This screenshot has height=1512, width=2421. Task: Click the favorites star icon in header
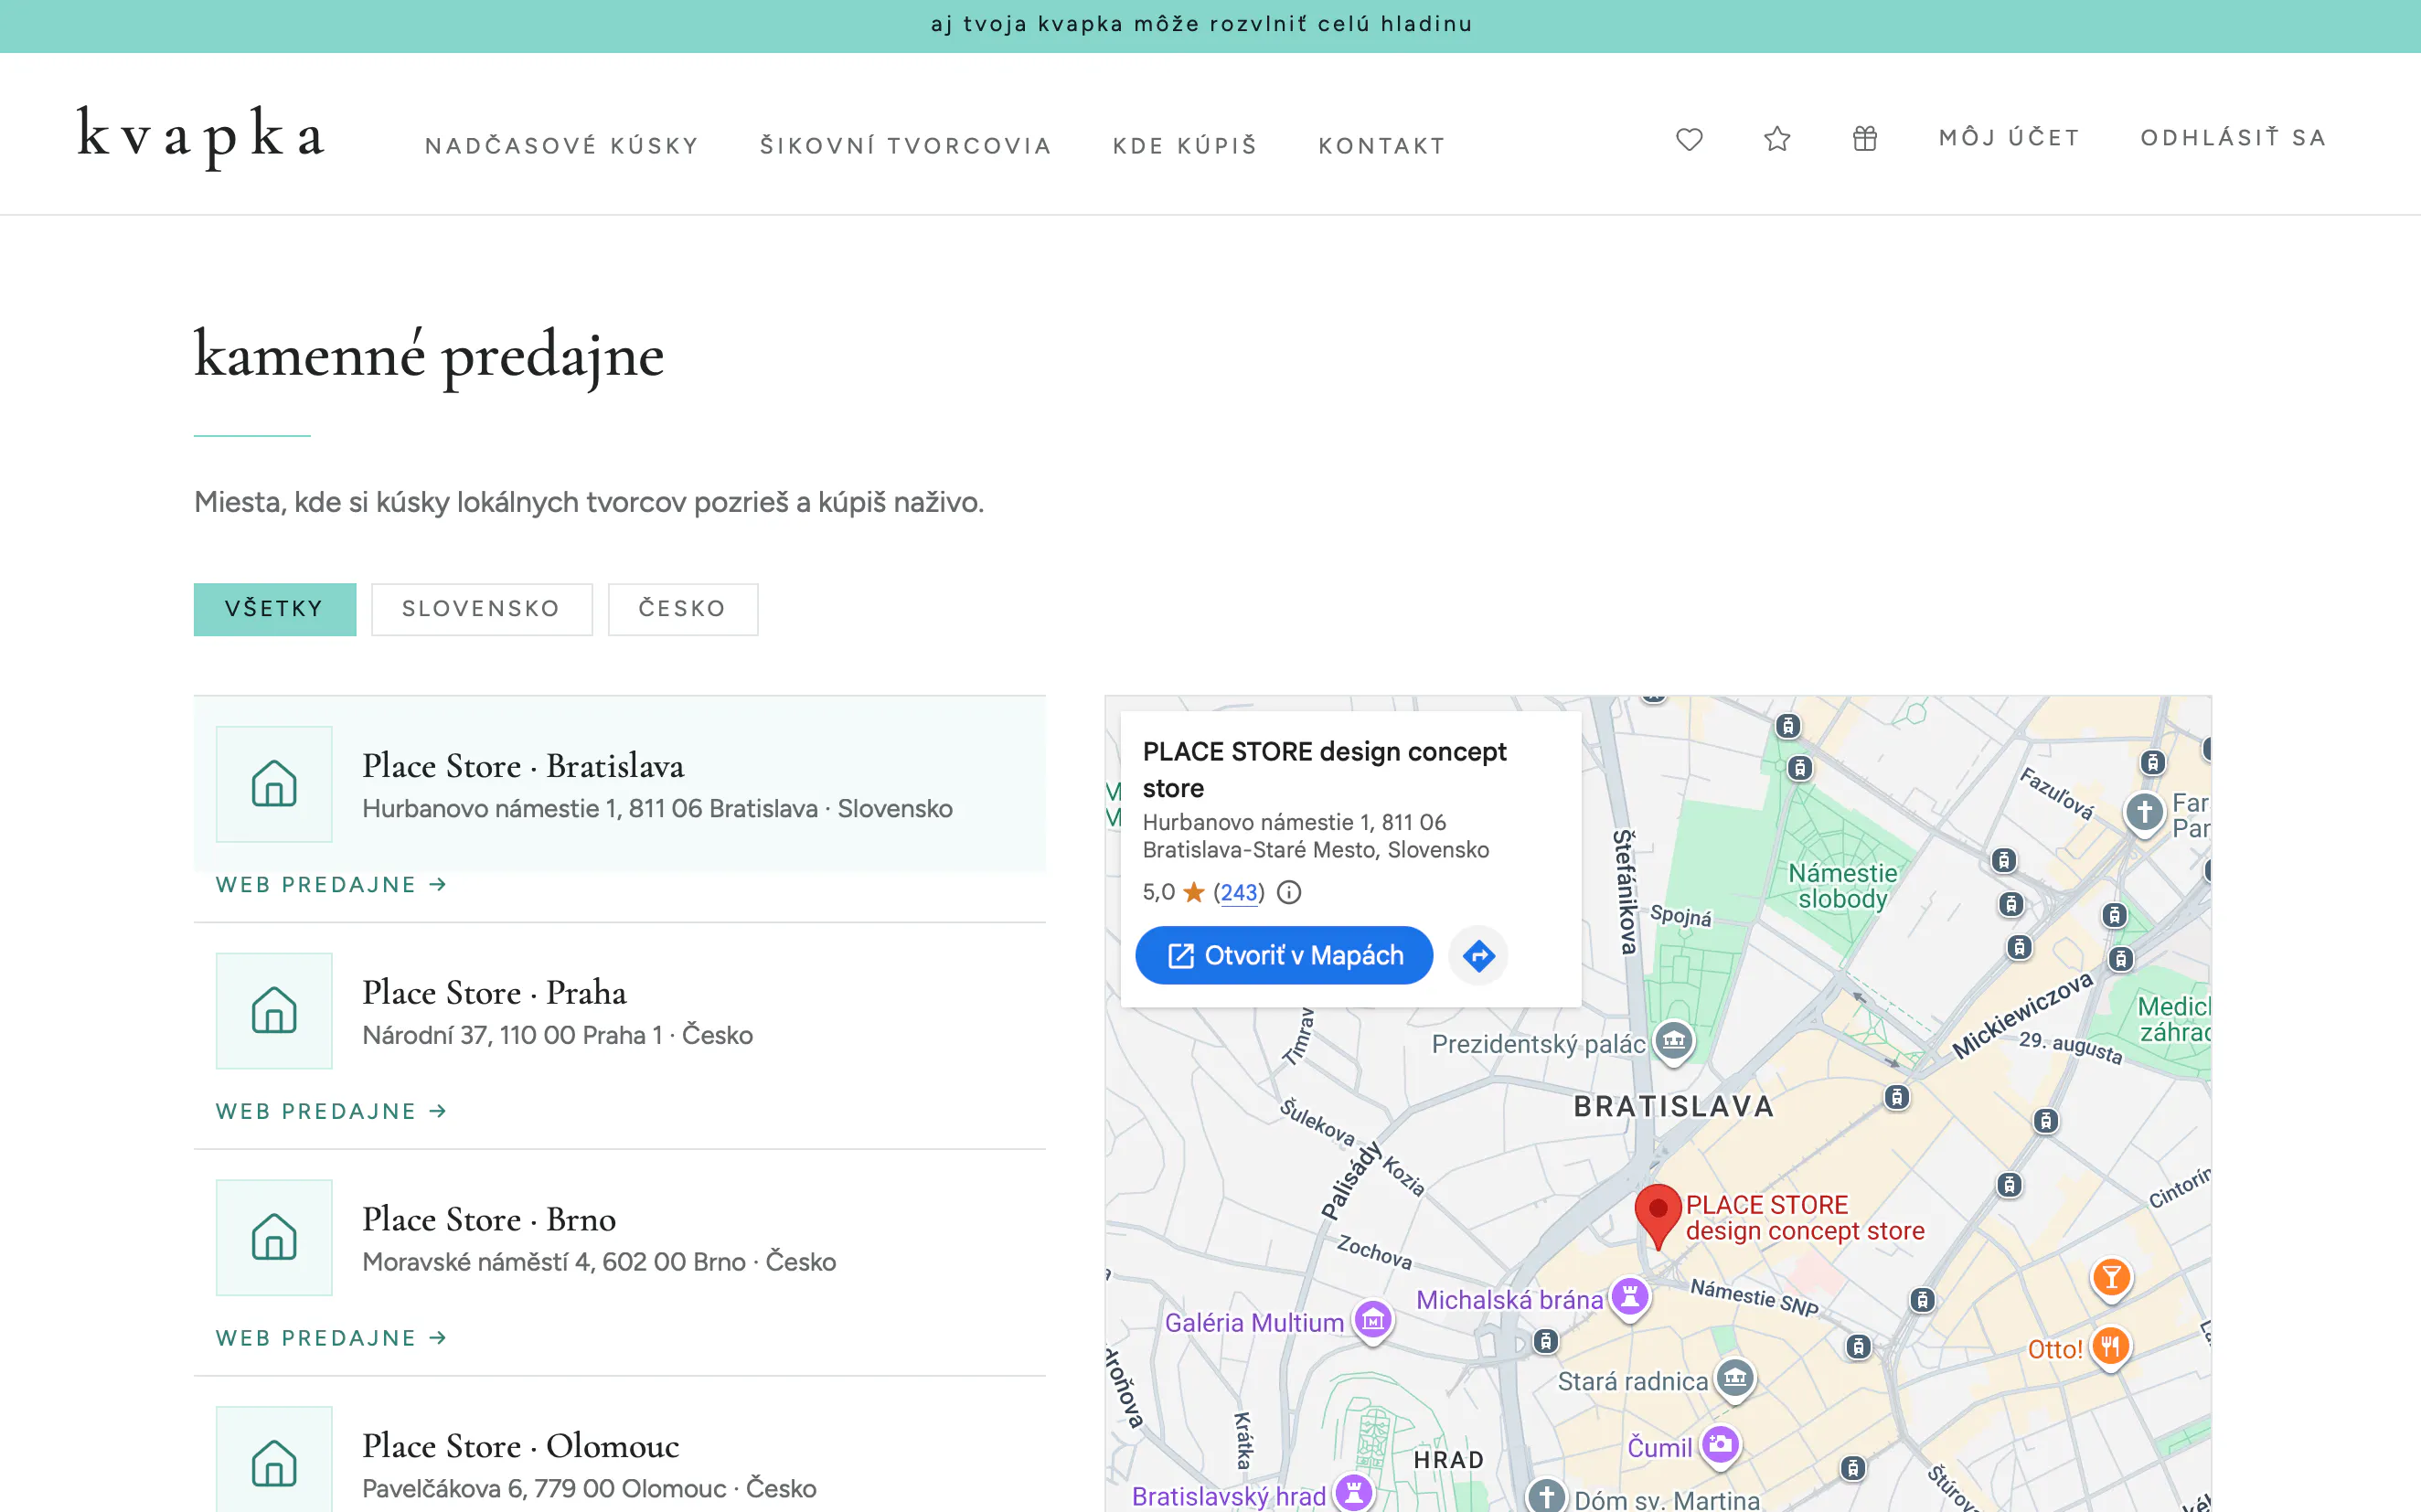1777,138
